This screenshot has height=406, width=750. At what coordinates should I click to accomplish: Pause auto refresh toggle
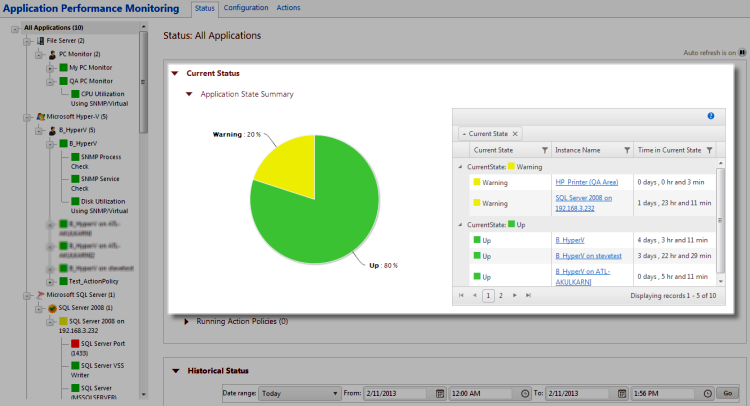742,52
